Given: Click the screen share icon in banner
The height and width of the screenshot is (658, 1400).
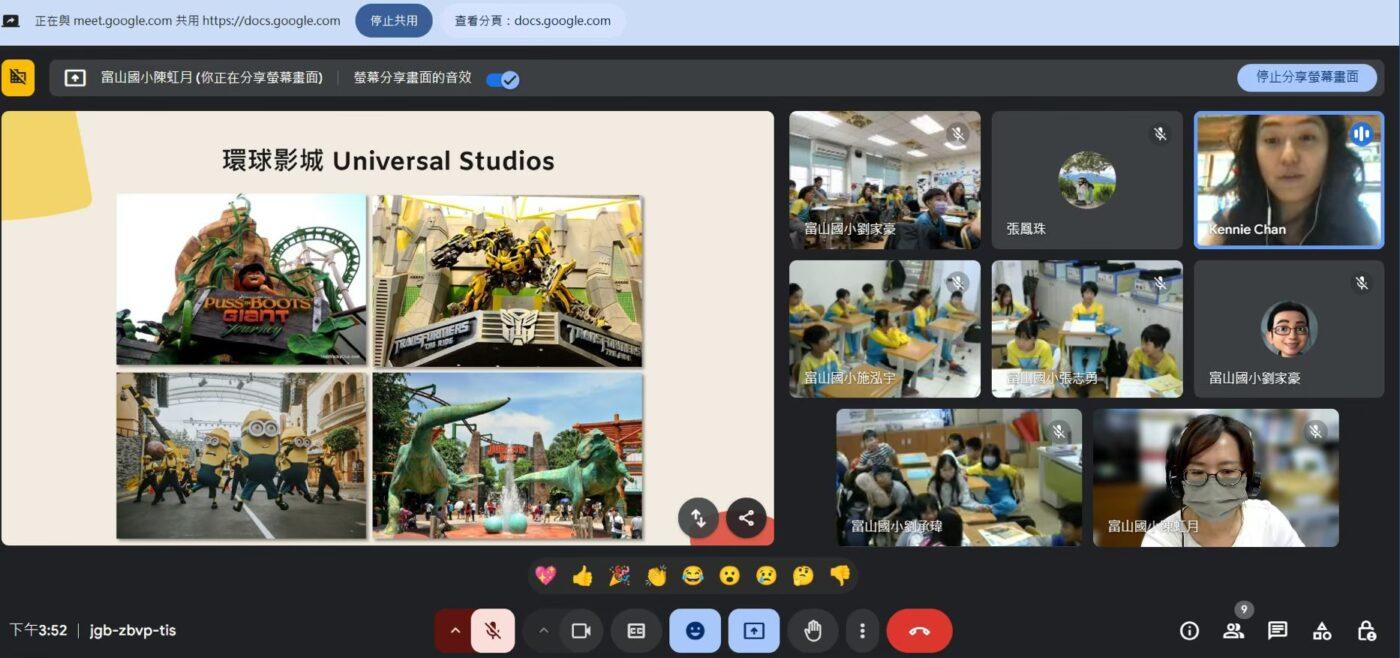Looking at the screenshot, I should coord(75,77).
